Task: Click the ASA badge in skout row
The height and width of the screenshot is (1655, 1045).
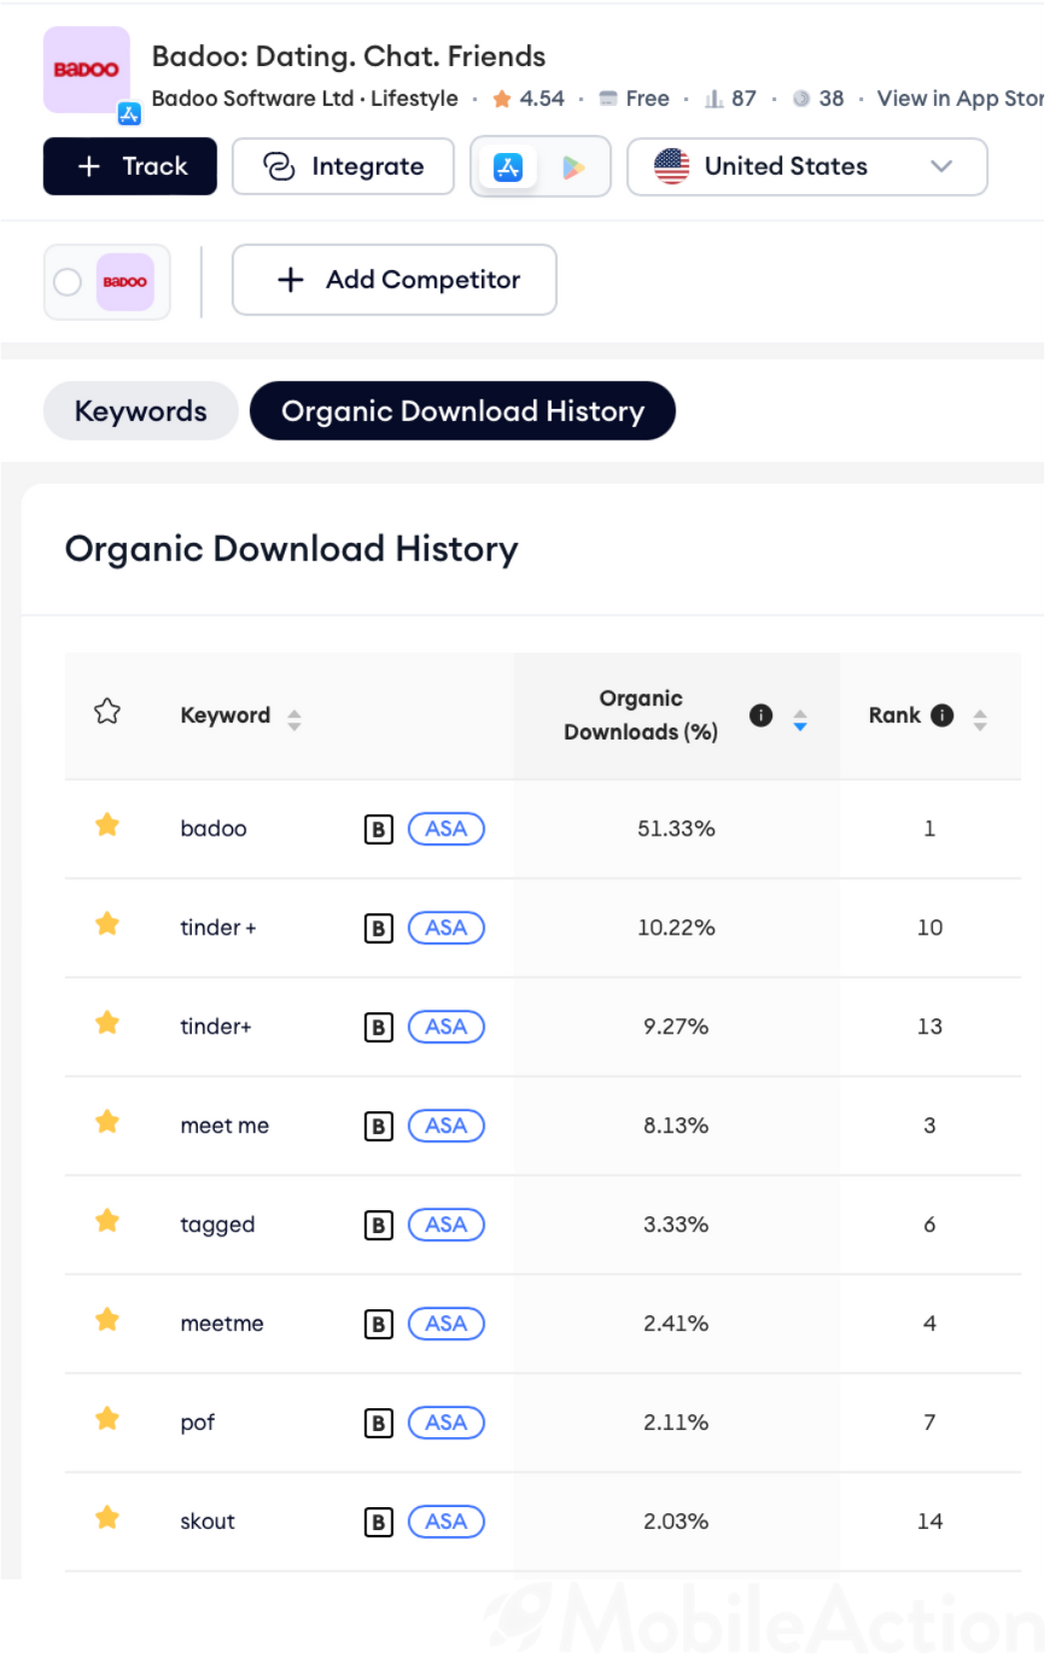Action: [446, 1522]
